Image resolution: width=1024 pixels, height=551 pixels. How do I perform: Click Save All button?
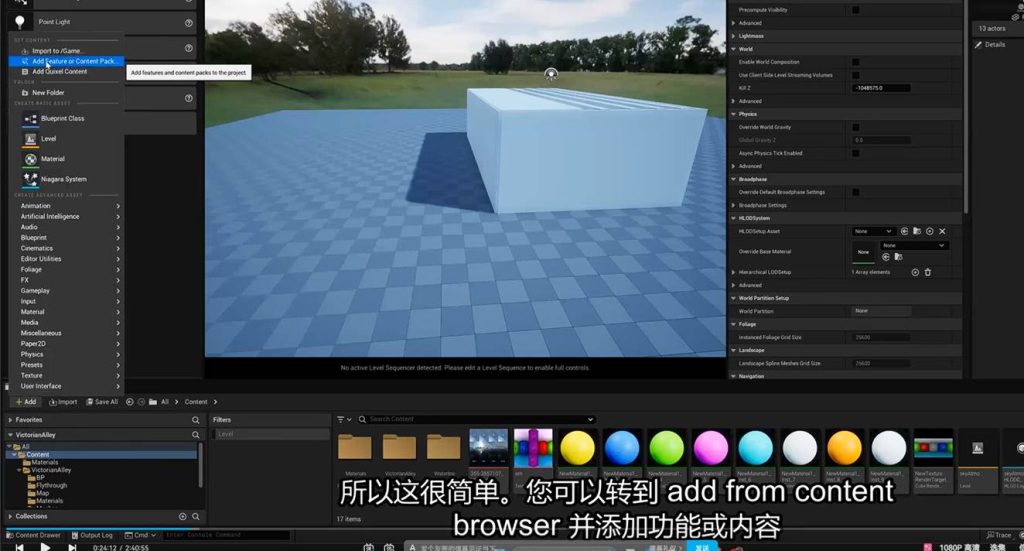click(x=102, y=402)
